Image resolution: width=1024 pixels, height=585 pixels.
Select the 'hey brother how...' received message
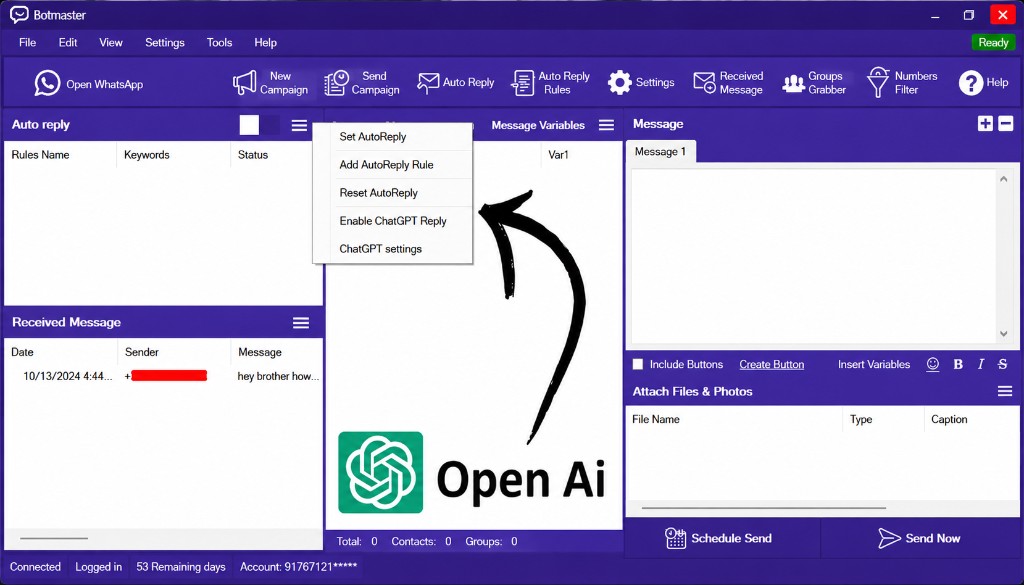(278, 376)
